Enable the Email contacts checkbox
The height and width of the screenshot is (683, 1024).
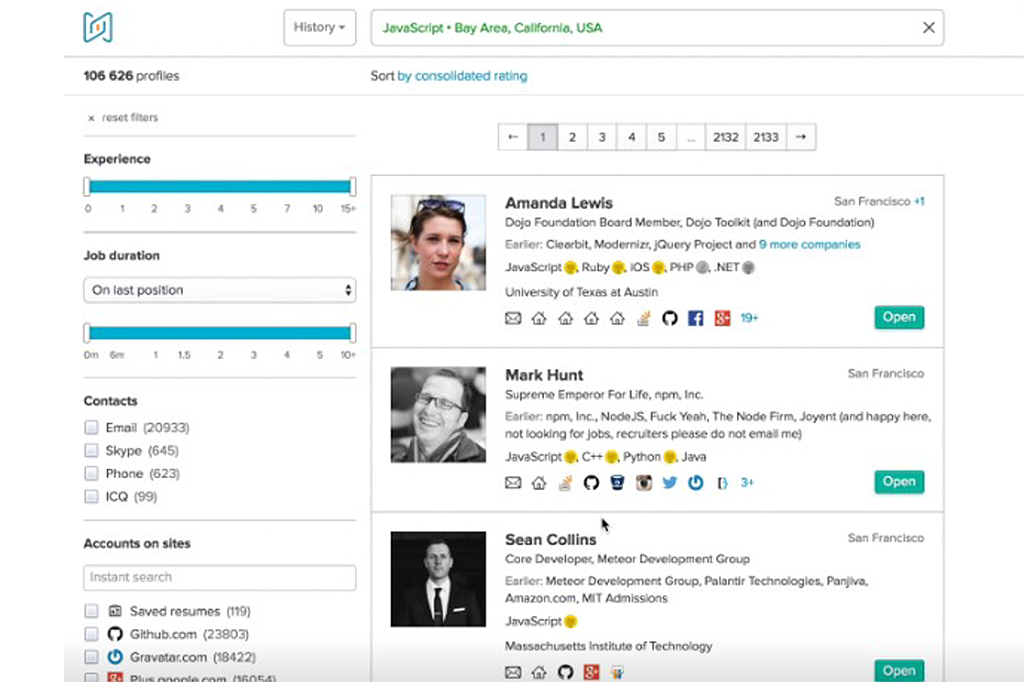point(92,427)
